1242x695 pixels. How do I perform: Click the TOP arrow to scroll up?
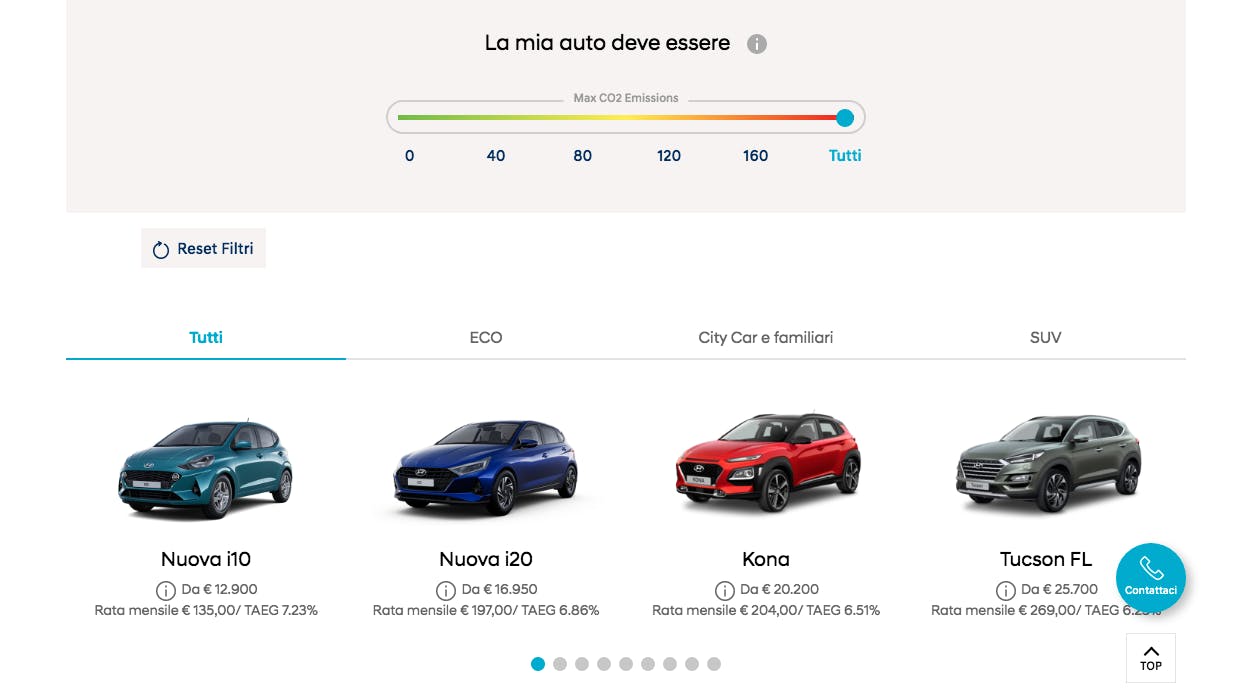(x=1150, y=657)
